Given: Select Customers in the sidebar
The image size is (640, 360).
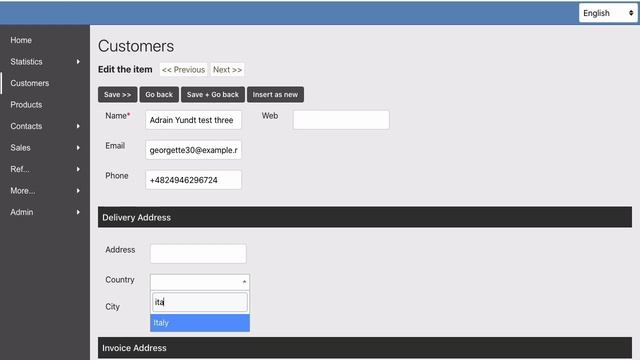Looking at the screenshot, I should click(30, 83).
